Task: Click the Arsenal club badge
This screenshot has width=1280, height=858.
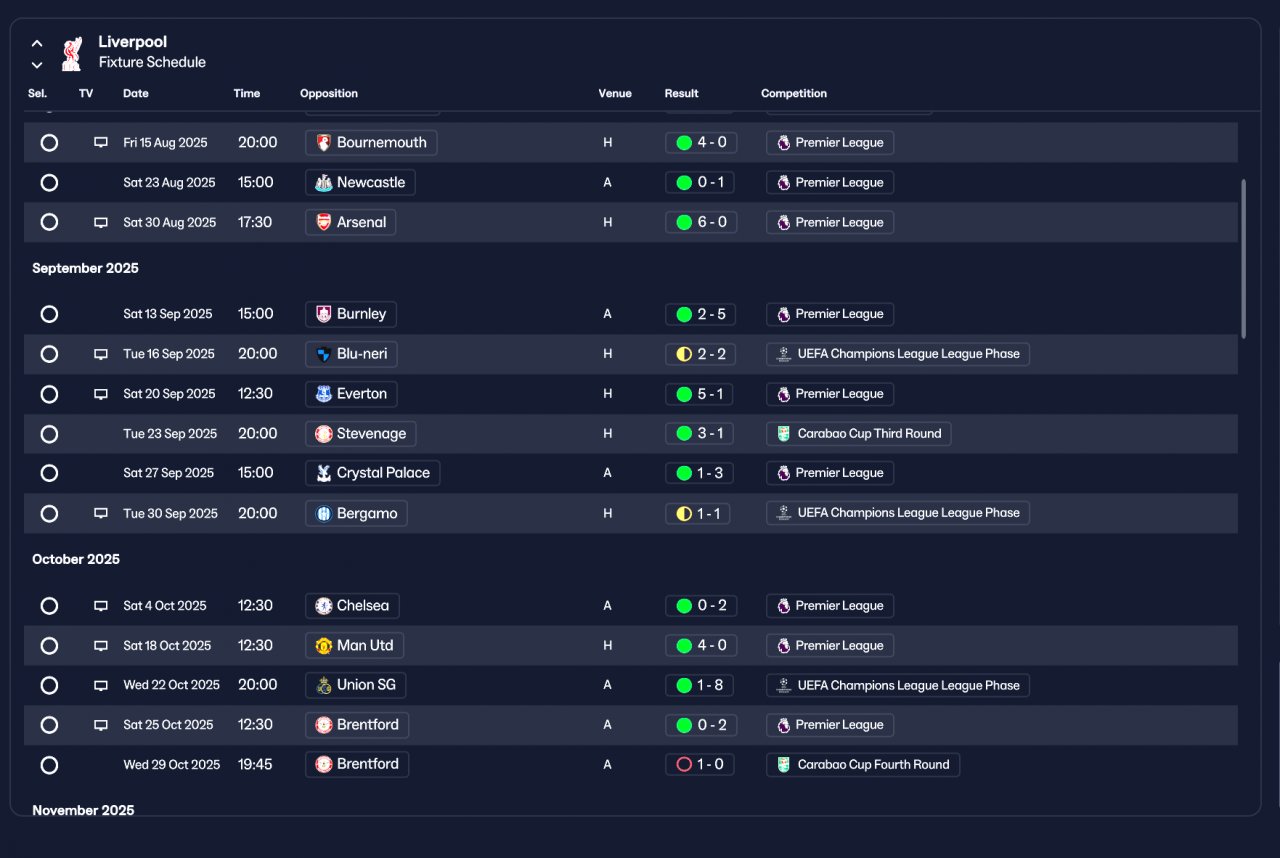Action: click(x=323, y=222)
